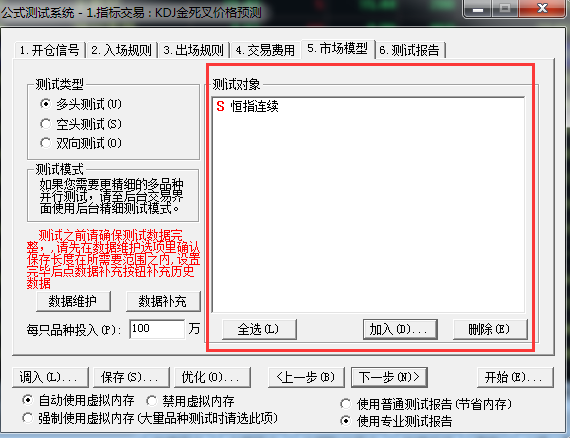
Task: Click 加入 to add test object
Action: click(x=400, y=329)
